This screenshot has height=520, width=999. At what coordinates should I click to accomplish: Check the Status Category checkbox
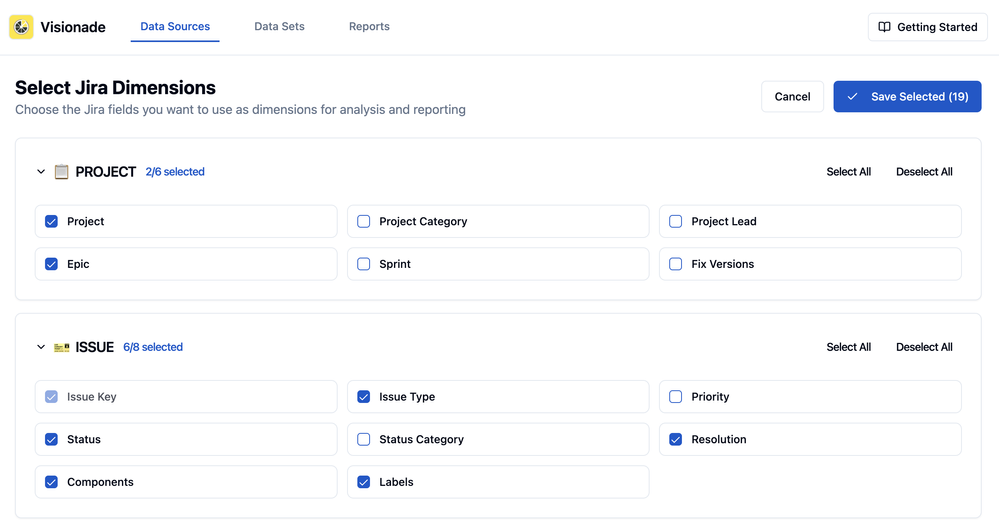click(364, 439)
